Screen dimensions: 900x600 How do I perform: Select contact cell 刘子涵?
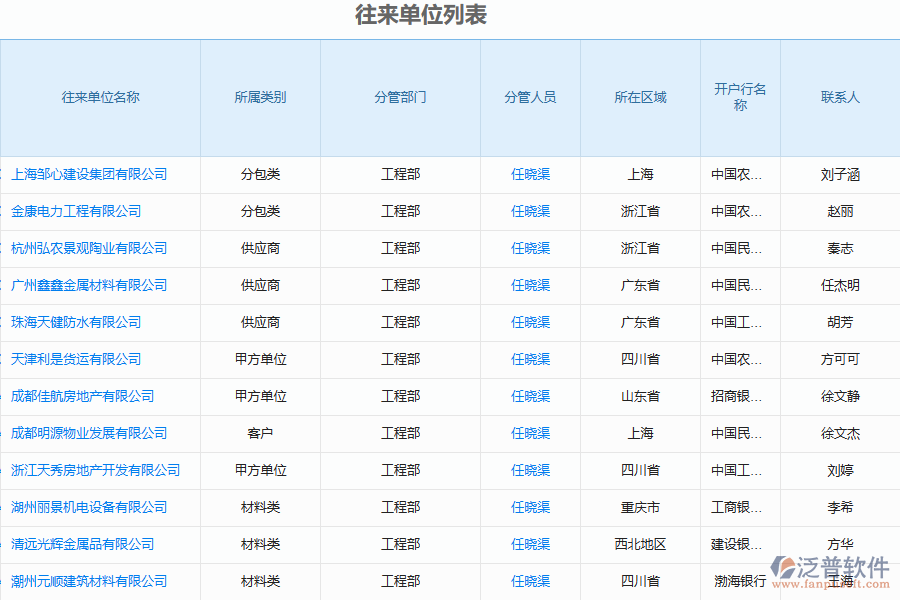(840, 175)
